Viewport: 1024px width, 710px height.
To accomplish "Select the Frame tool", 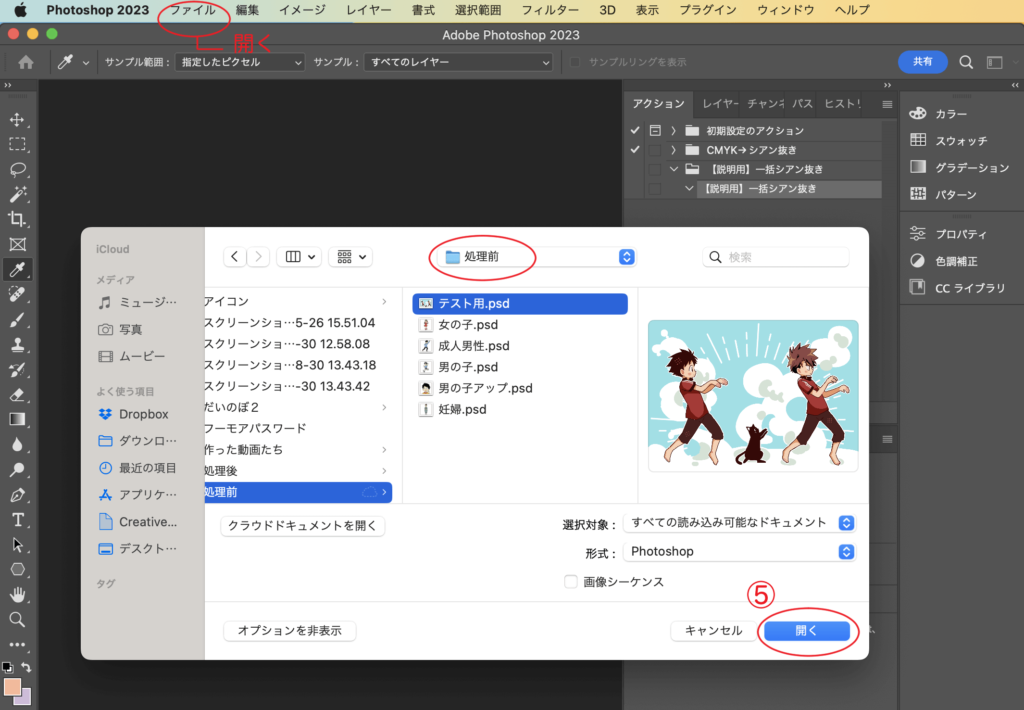I will 18,244.
